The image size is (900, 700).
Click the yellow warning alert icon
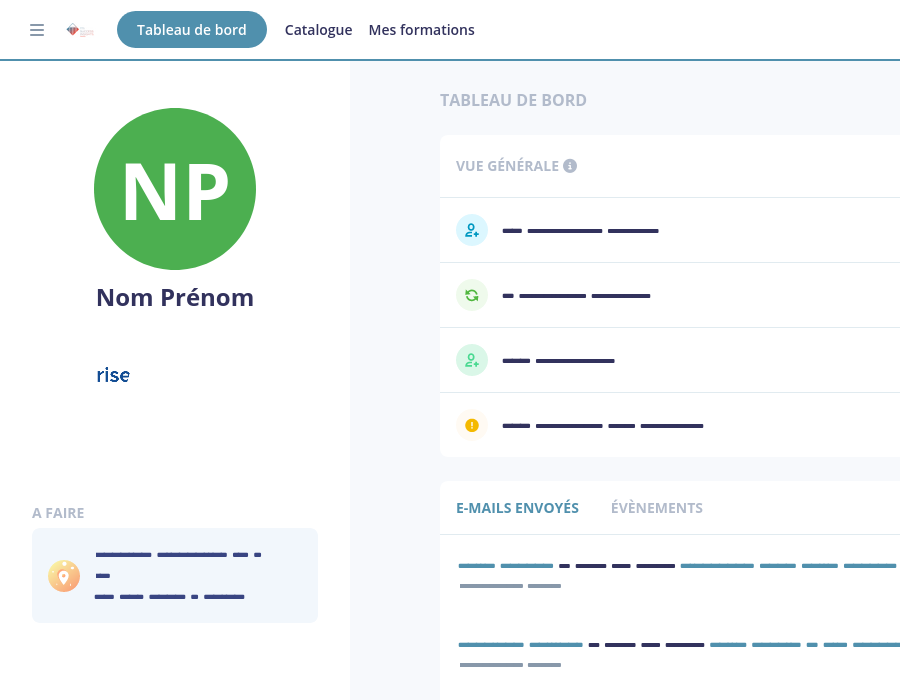pyautogui.click(x=472, y=425)
